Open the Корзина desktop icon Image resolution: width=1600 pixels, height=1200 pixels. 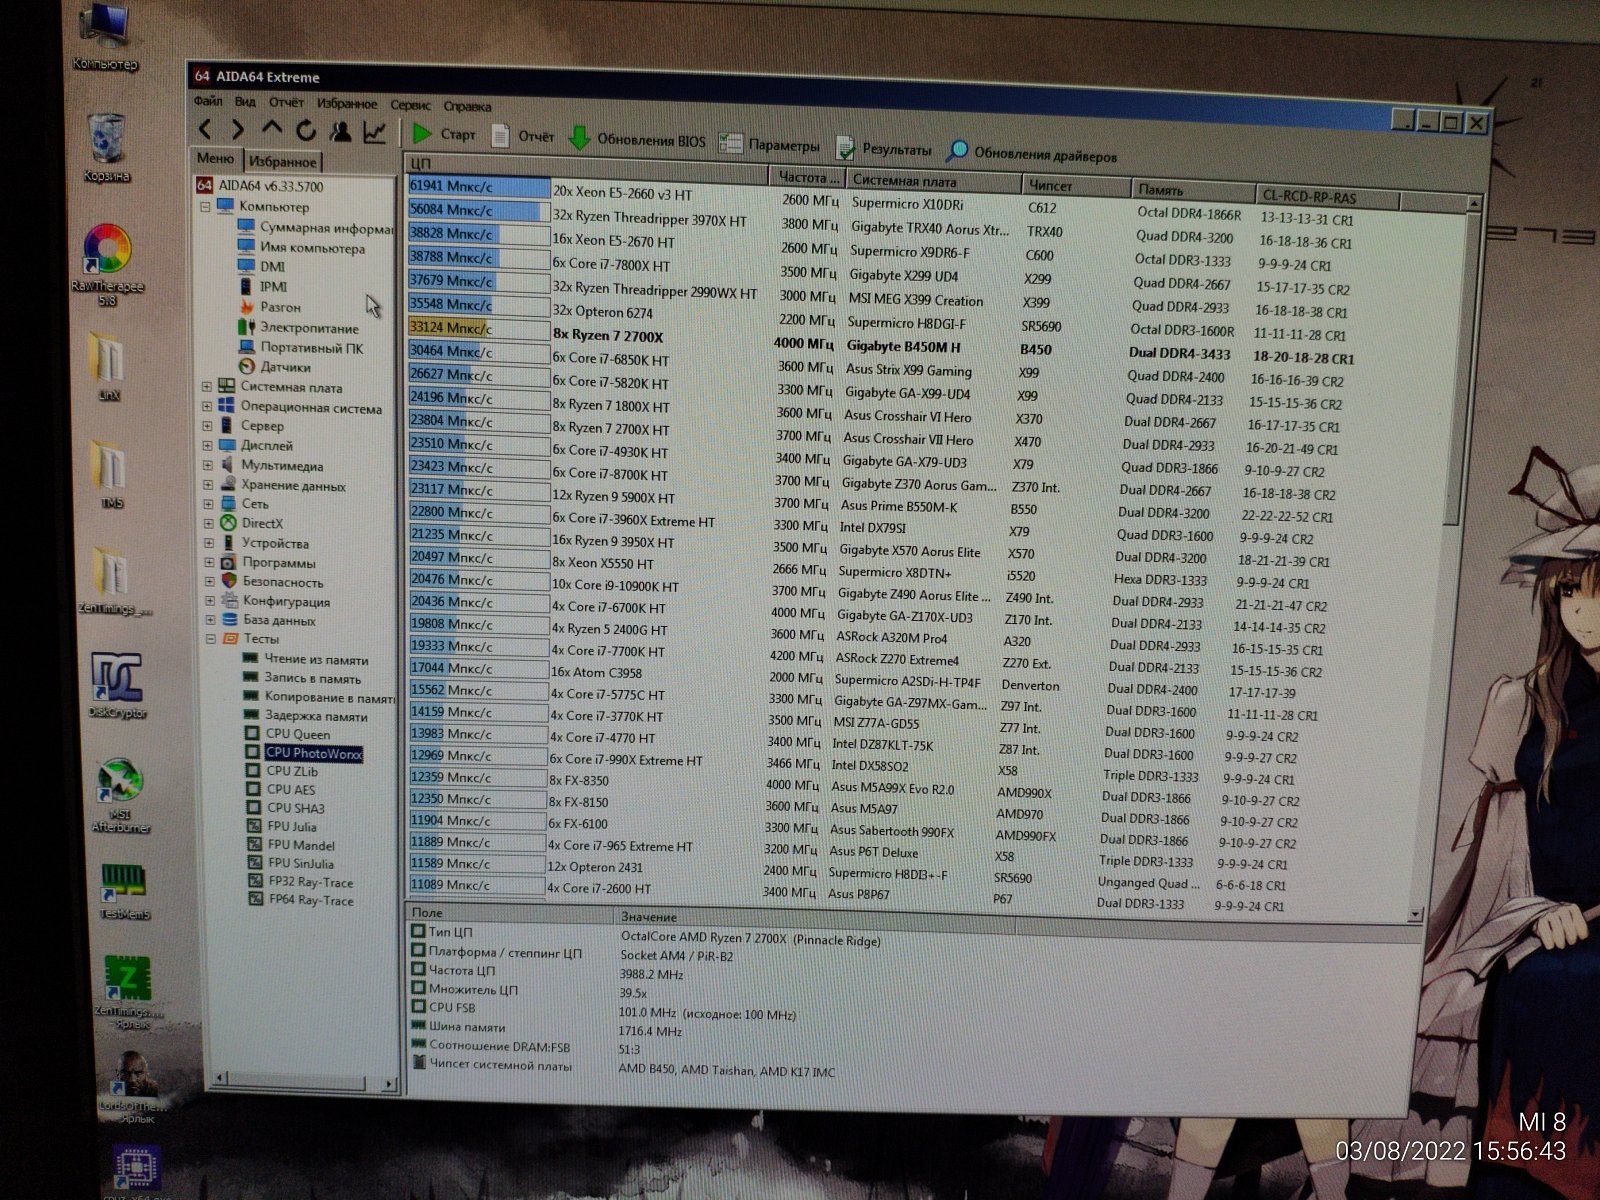point(106,148)
